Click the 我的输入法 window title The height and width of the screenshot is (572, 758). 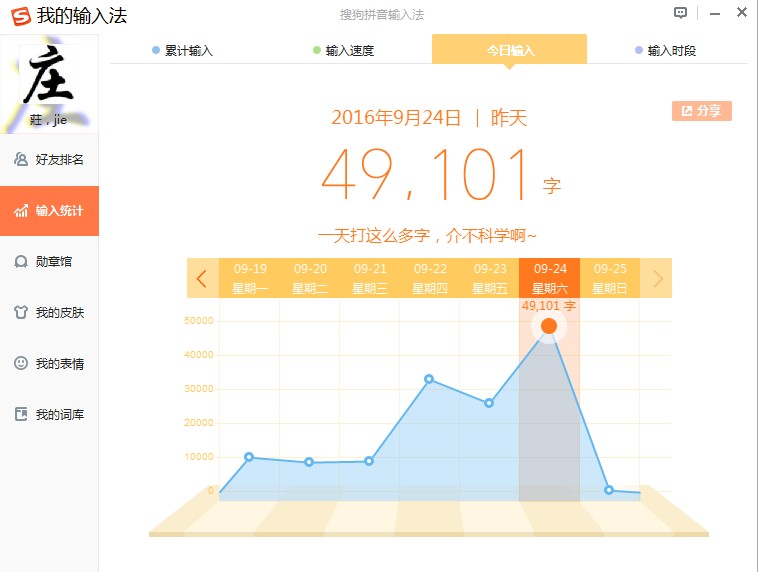(82, 16)
